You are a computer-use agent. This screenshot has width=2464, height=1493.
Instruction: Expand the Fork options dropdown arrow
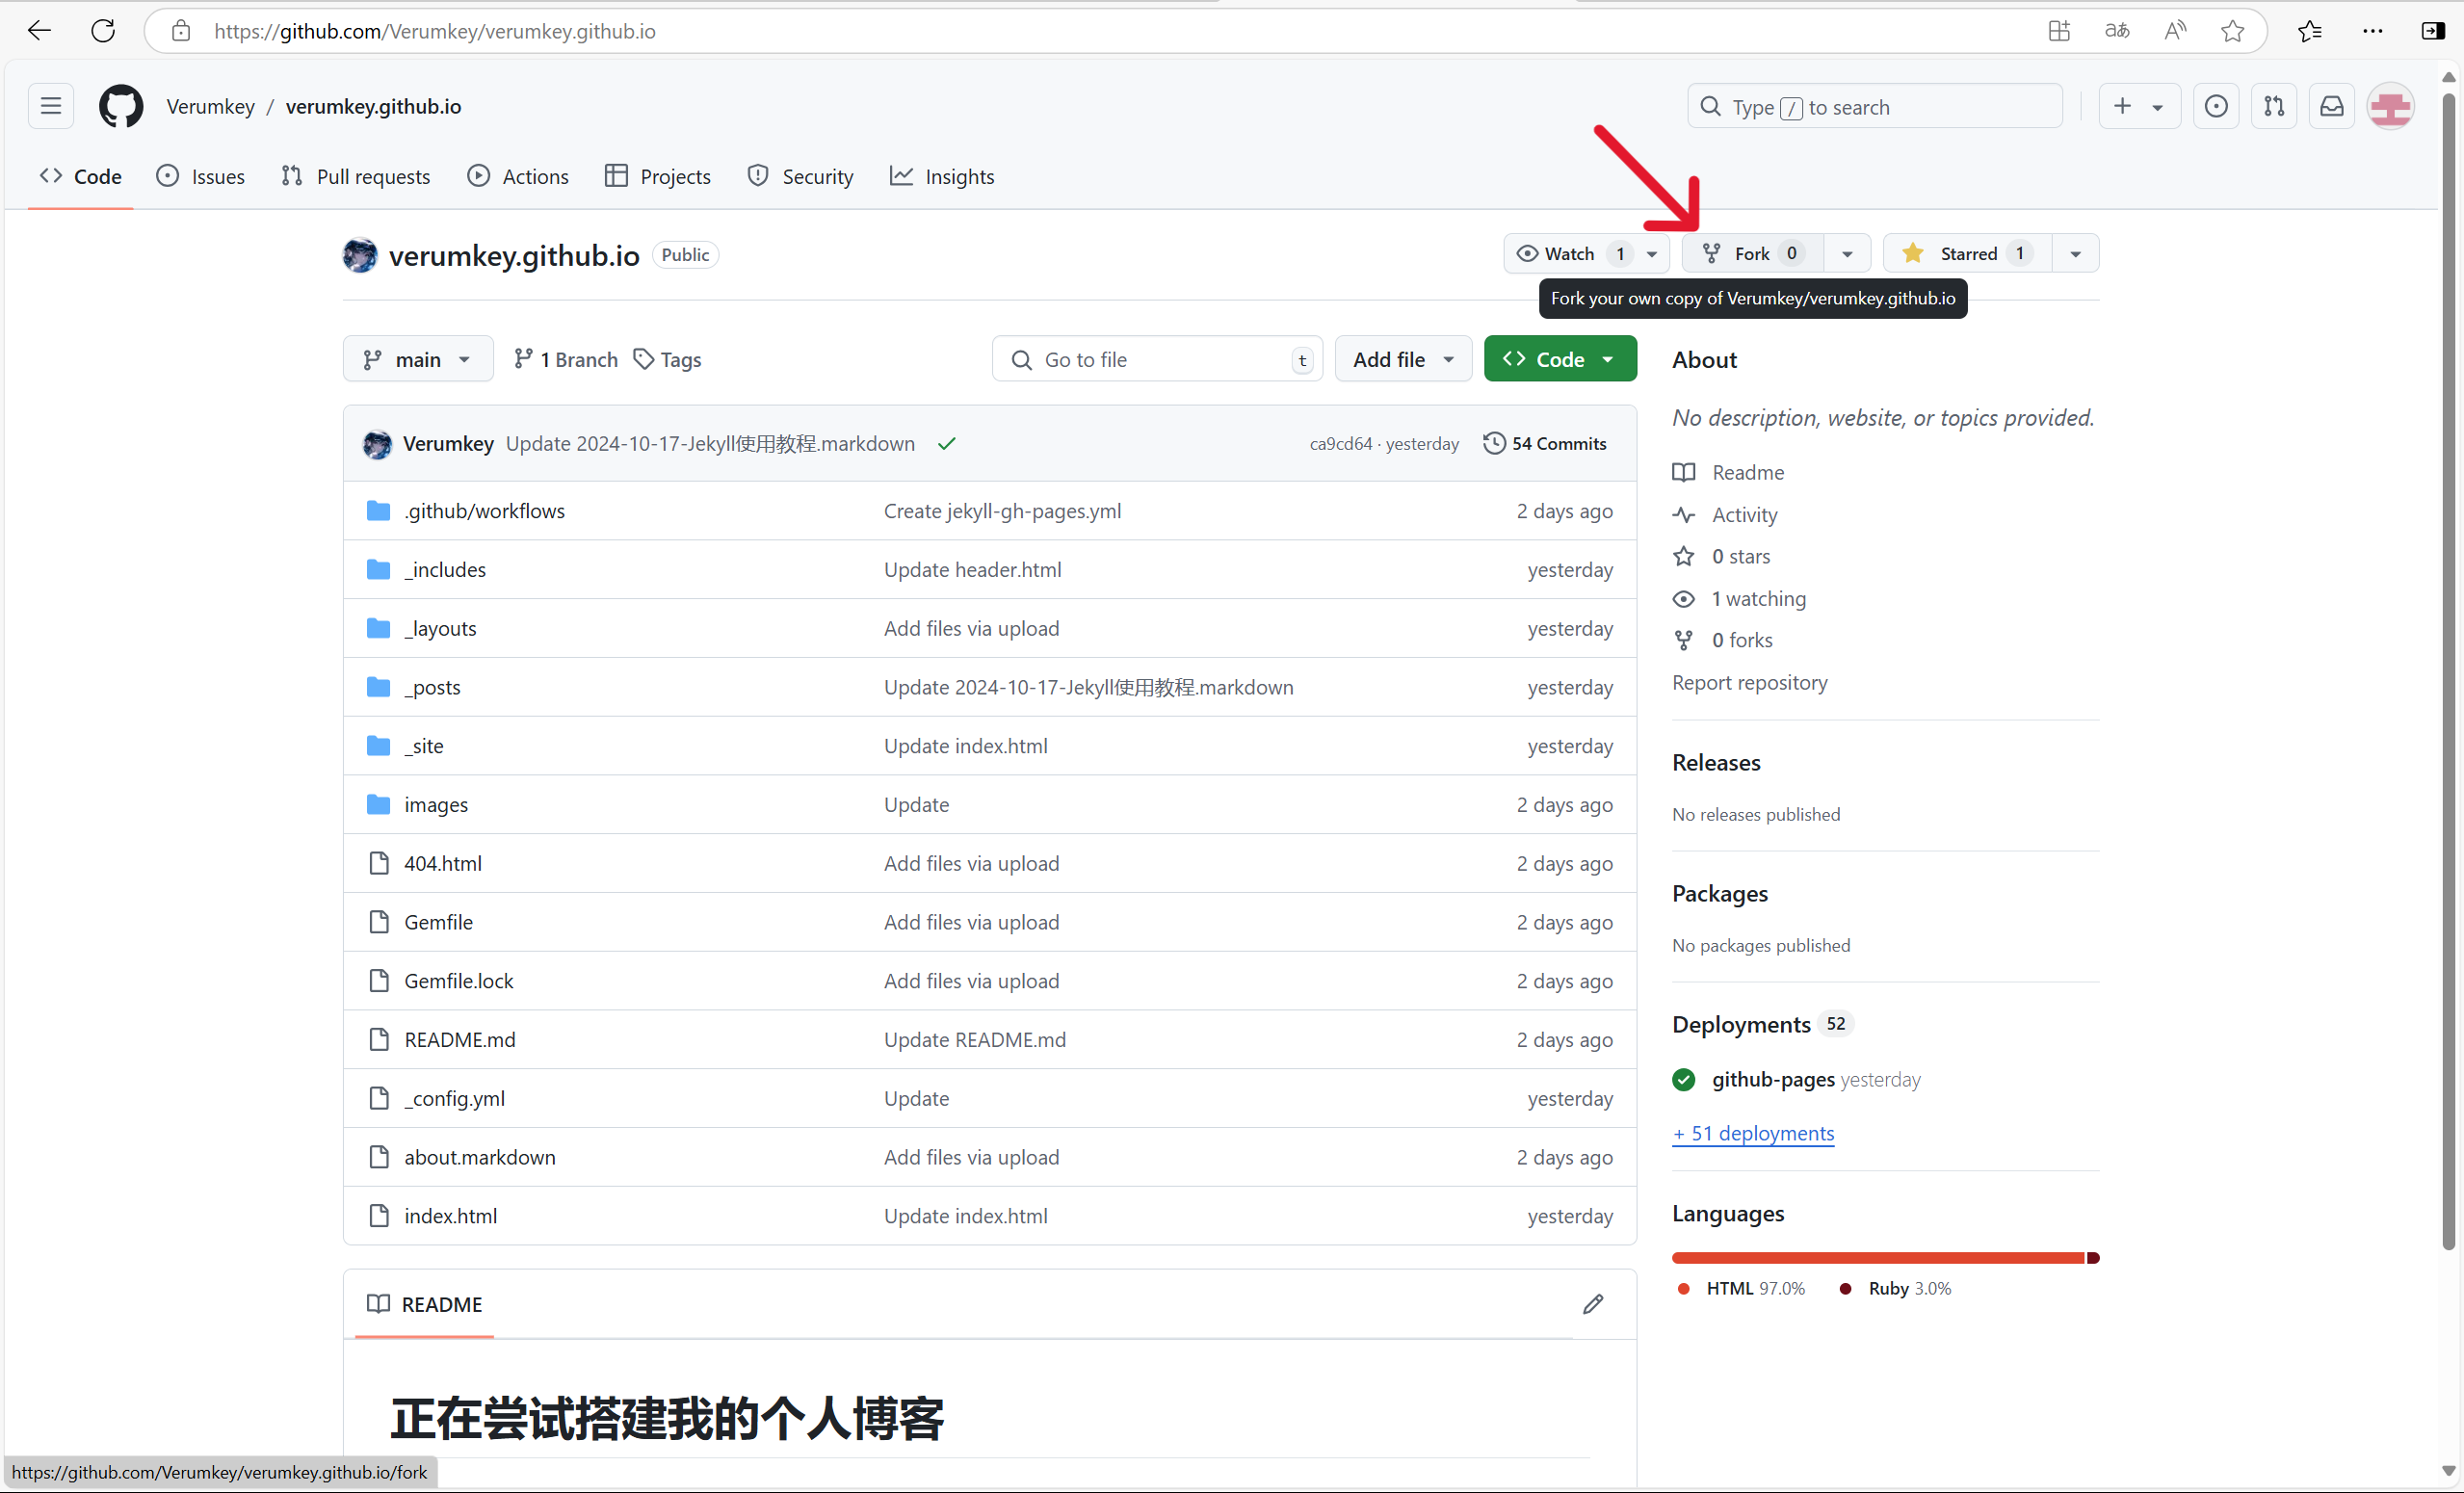[1848, 254]
